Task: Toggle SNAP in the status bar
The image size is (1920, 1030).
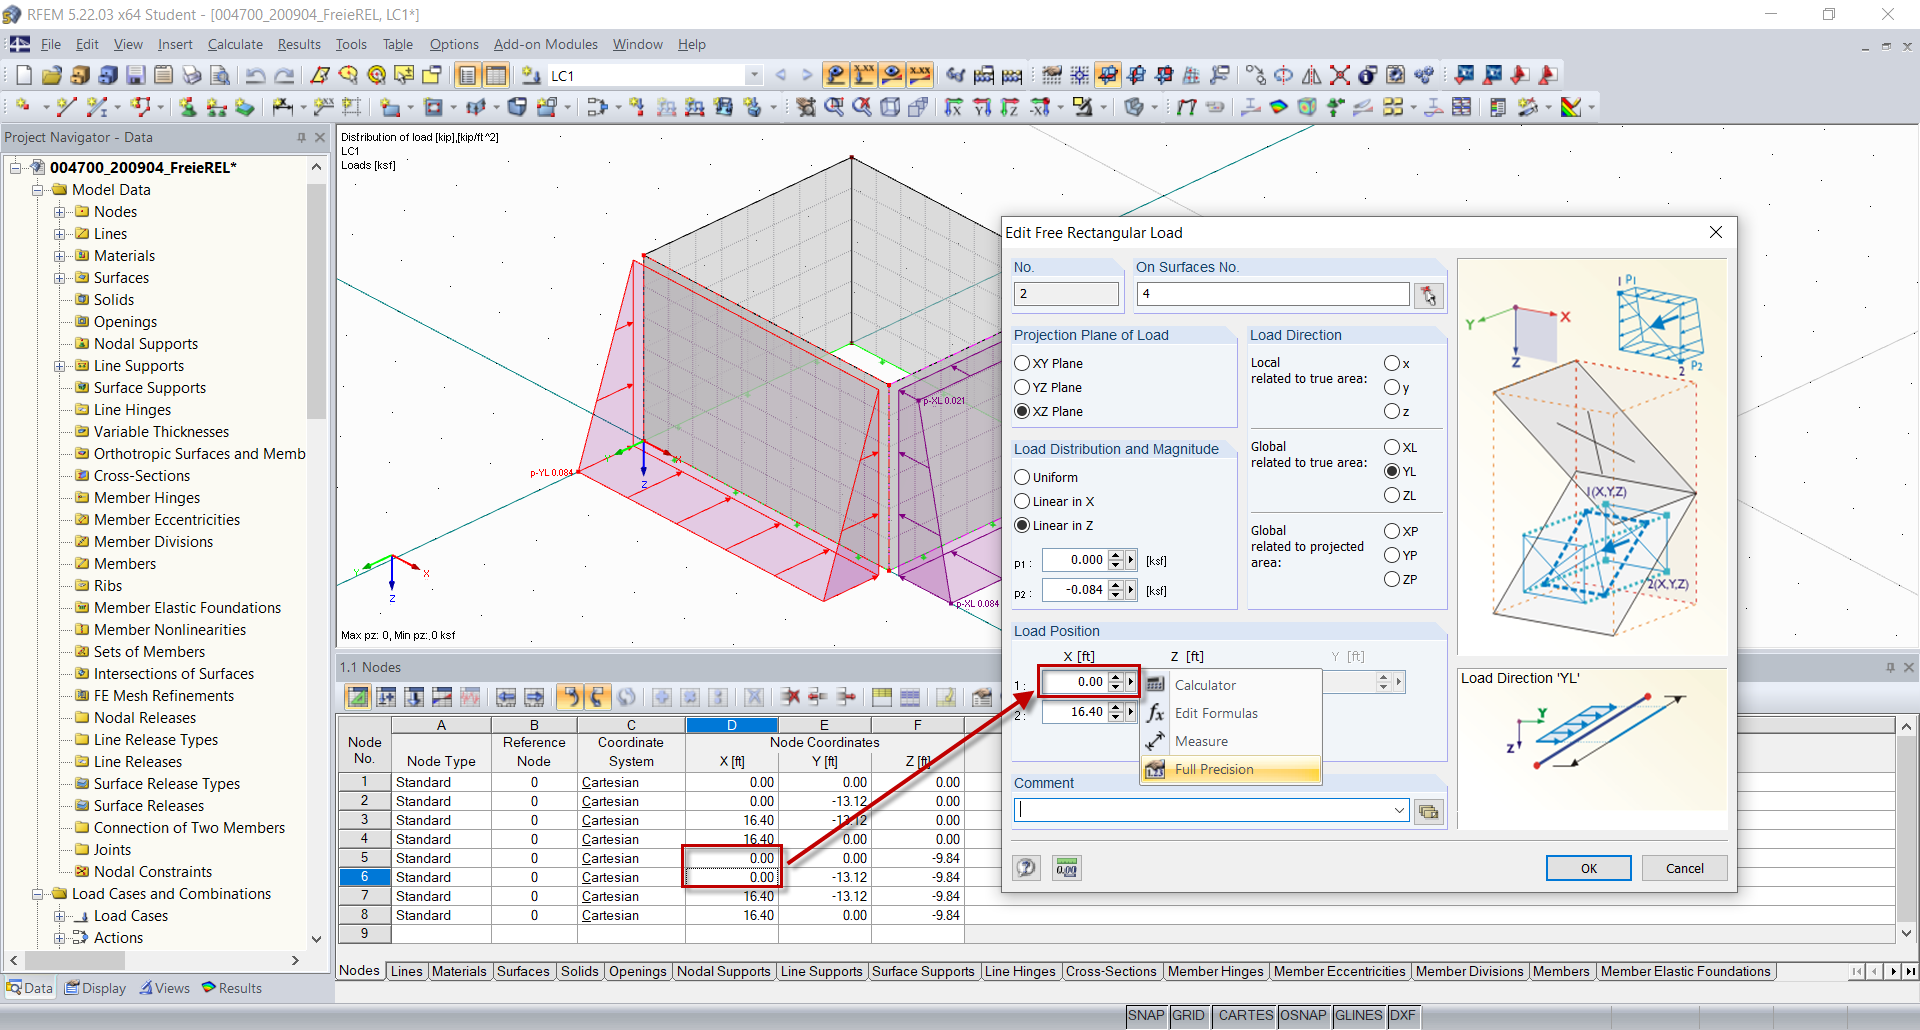Action: point(1146,1016)
